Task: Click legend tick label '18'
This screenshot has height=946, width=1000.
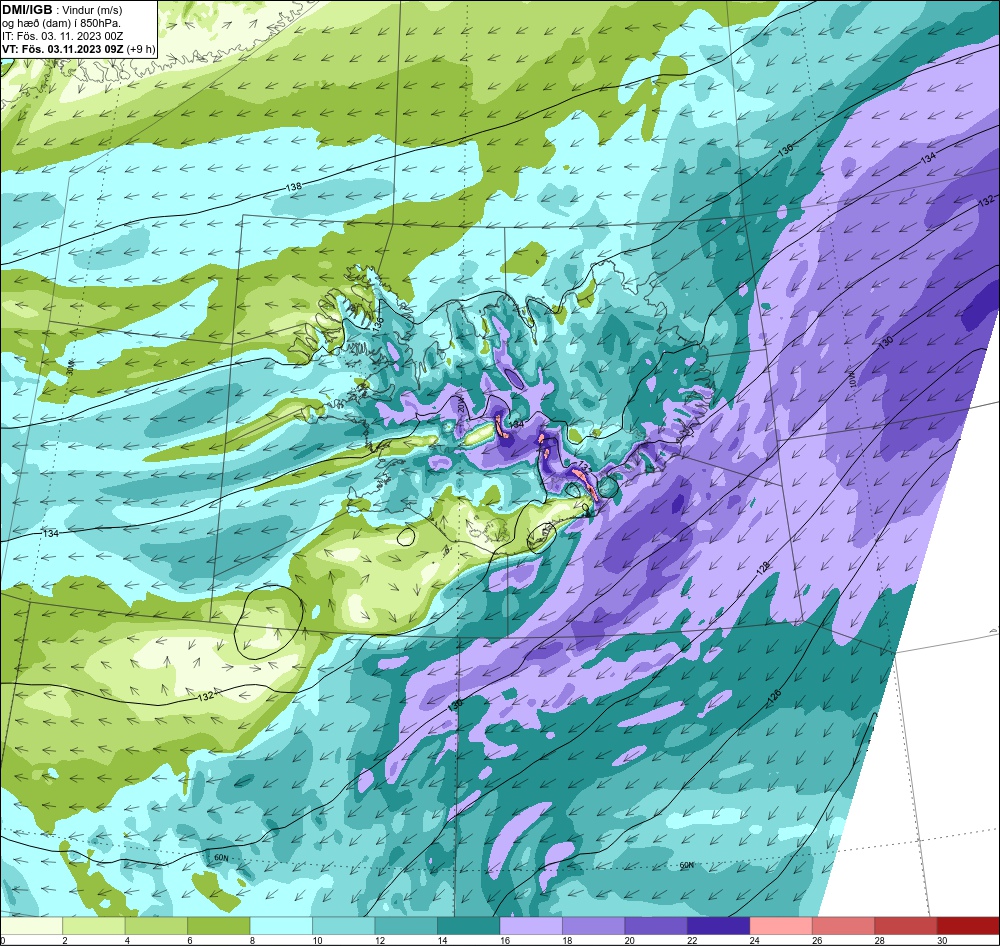Action: coord(567,940)
